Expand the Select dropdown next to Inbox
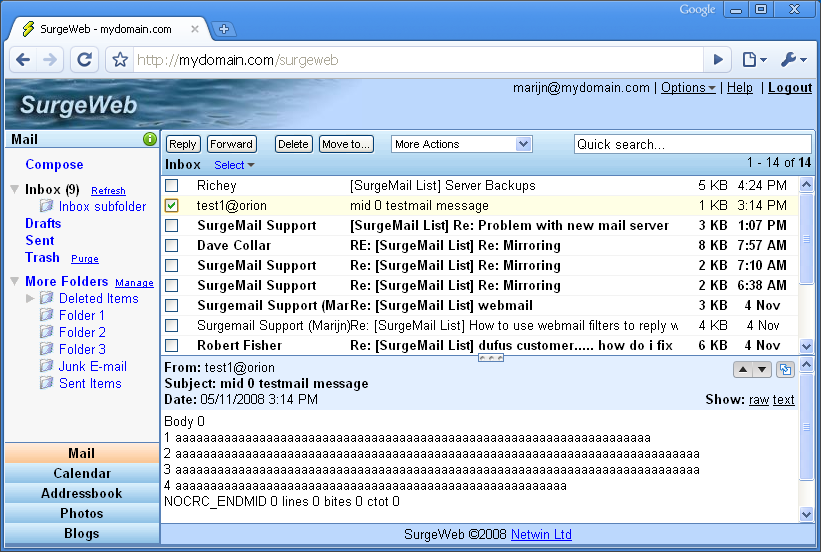The image size is (821, 552). [234, 165]
